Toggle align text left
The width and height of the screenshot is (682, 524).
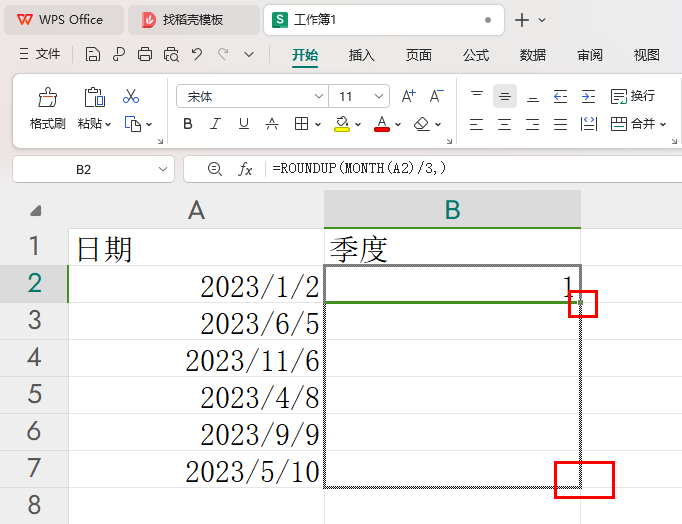coord(476,124)
